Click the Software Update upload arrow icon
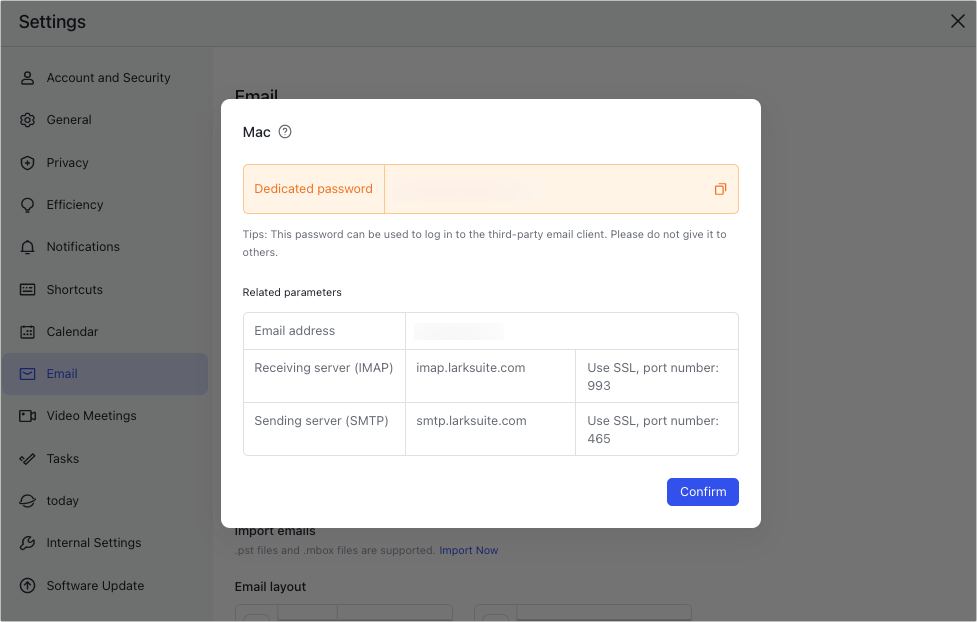 (x=29, y=585)
